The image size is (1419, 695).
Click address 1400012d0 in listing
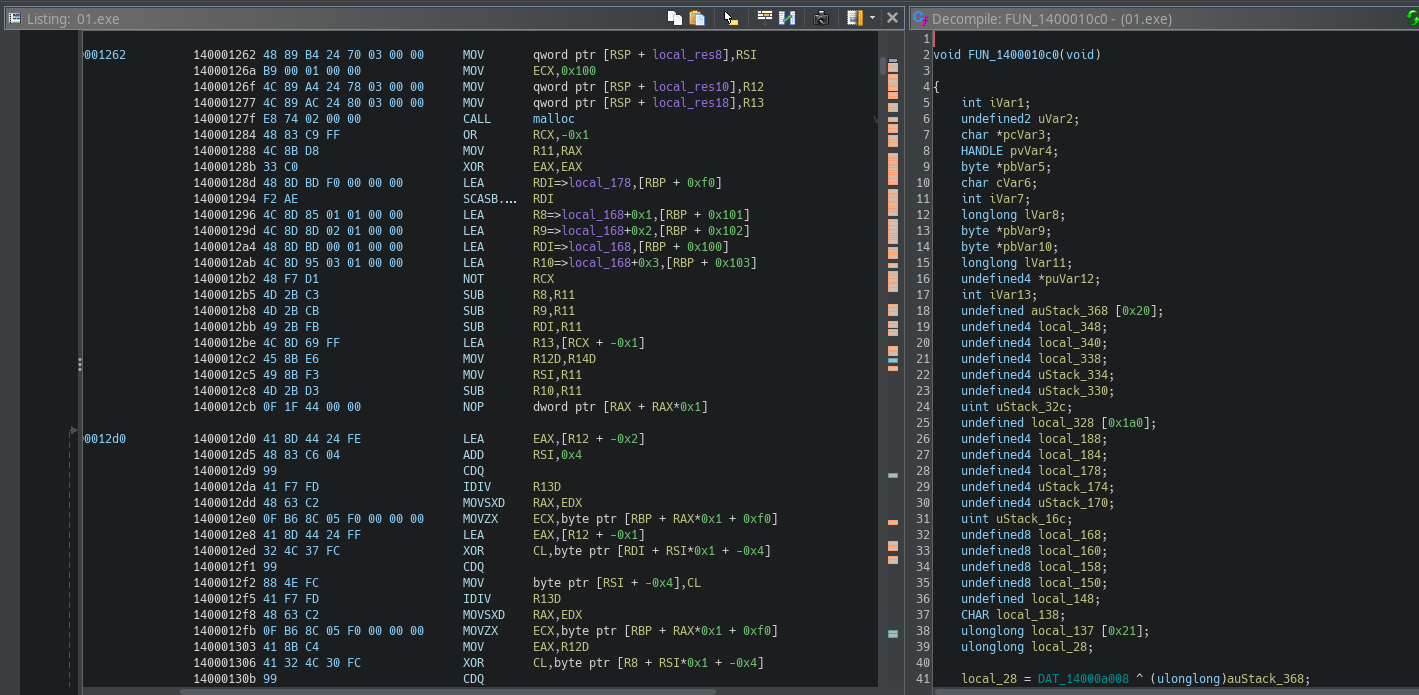click(225, 439)
